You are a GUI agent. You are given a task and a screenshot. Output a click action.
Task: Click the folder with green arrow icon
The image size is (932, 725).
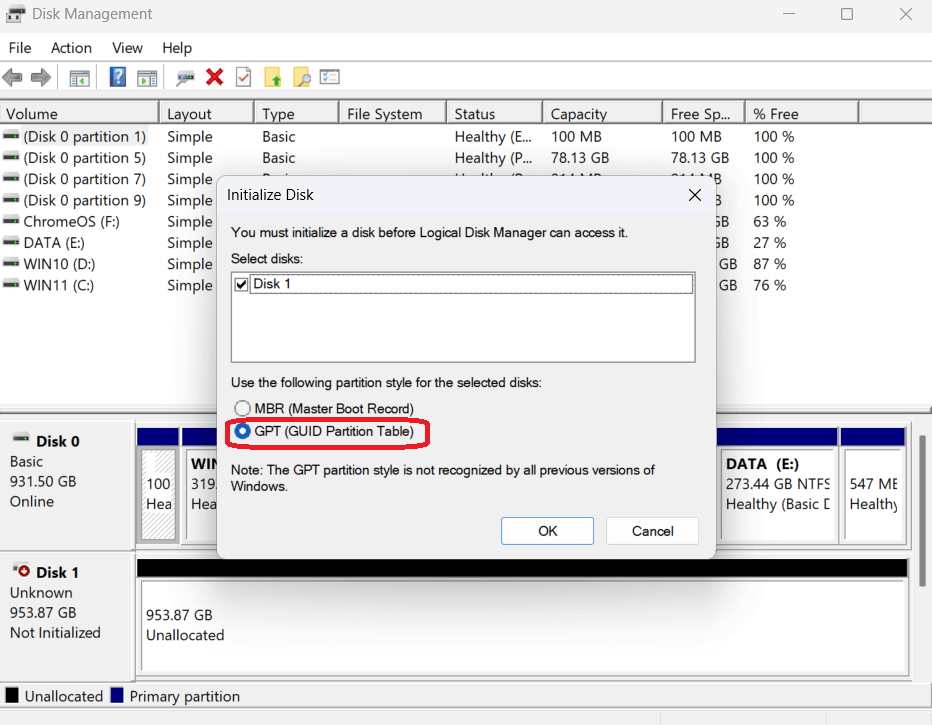272,77
